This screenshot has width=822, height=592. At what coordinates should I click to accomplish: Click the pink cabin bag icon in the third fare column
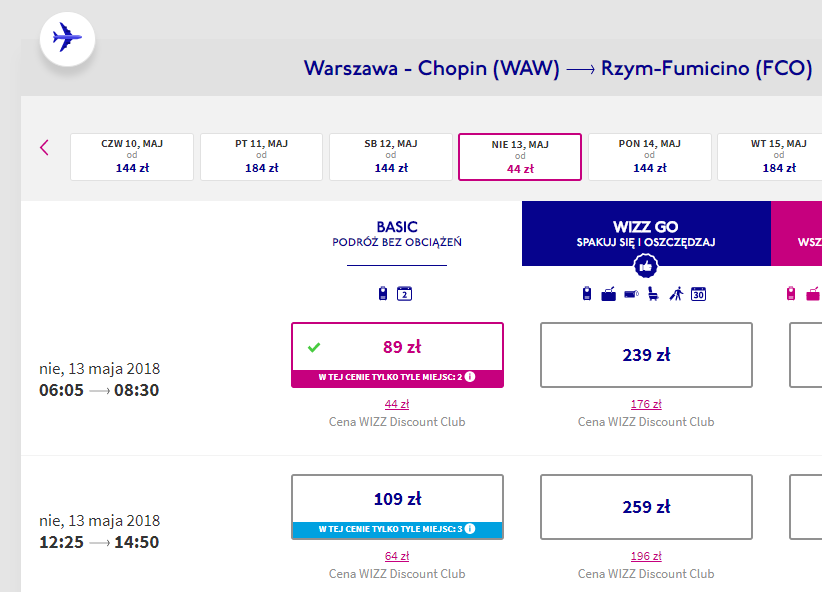[791, 294]
